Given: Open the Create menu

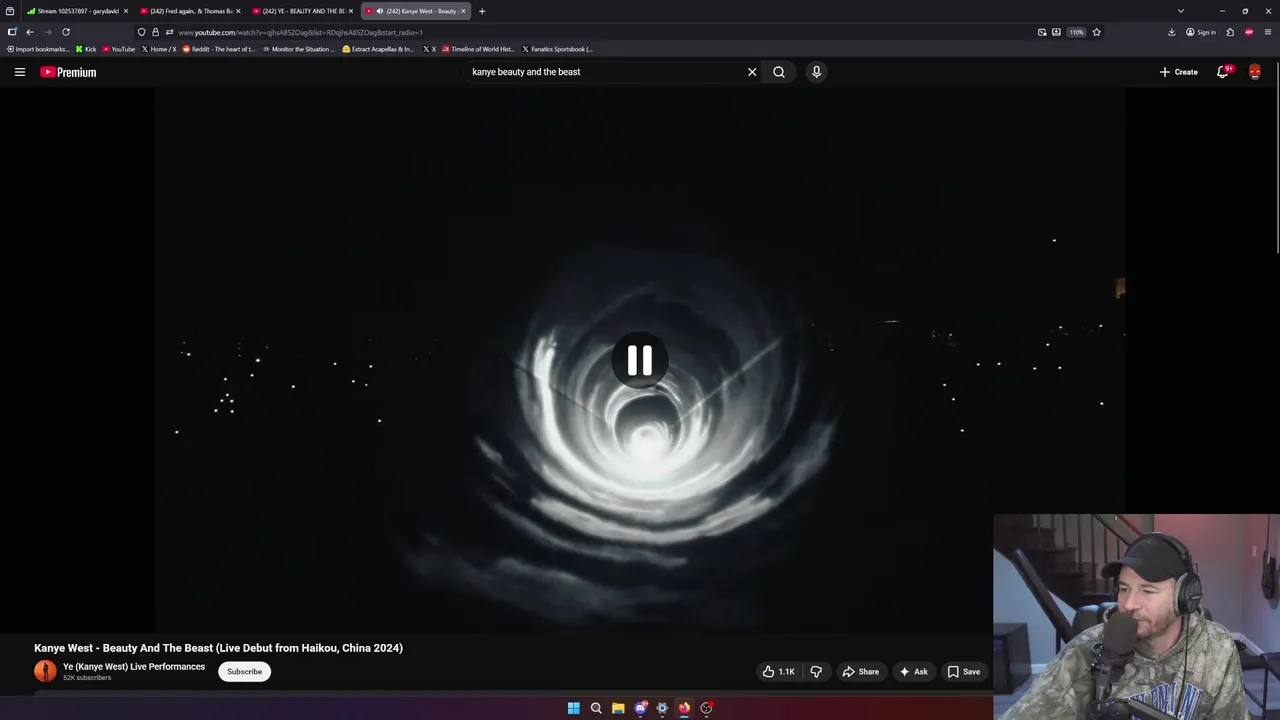Looking at the screenshot, I should [1179, 72].
